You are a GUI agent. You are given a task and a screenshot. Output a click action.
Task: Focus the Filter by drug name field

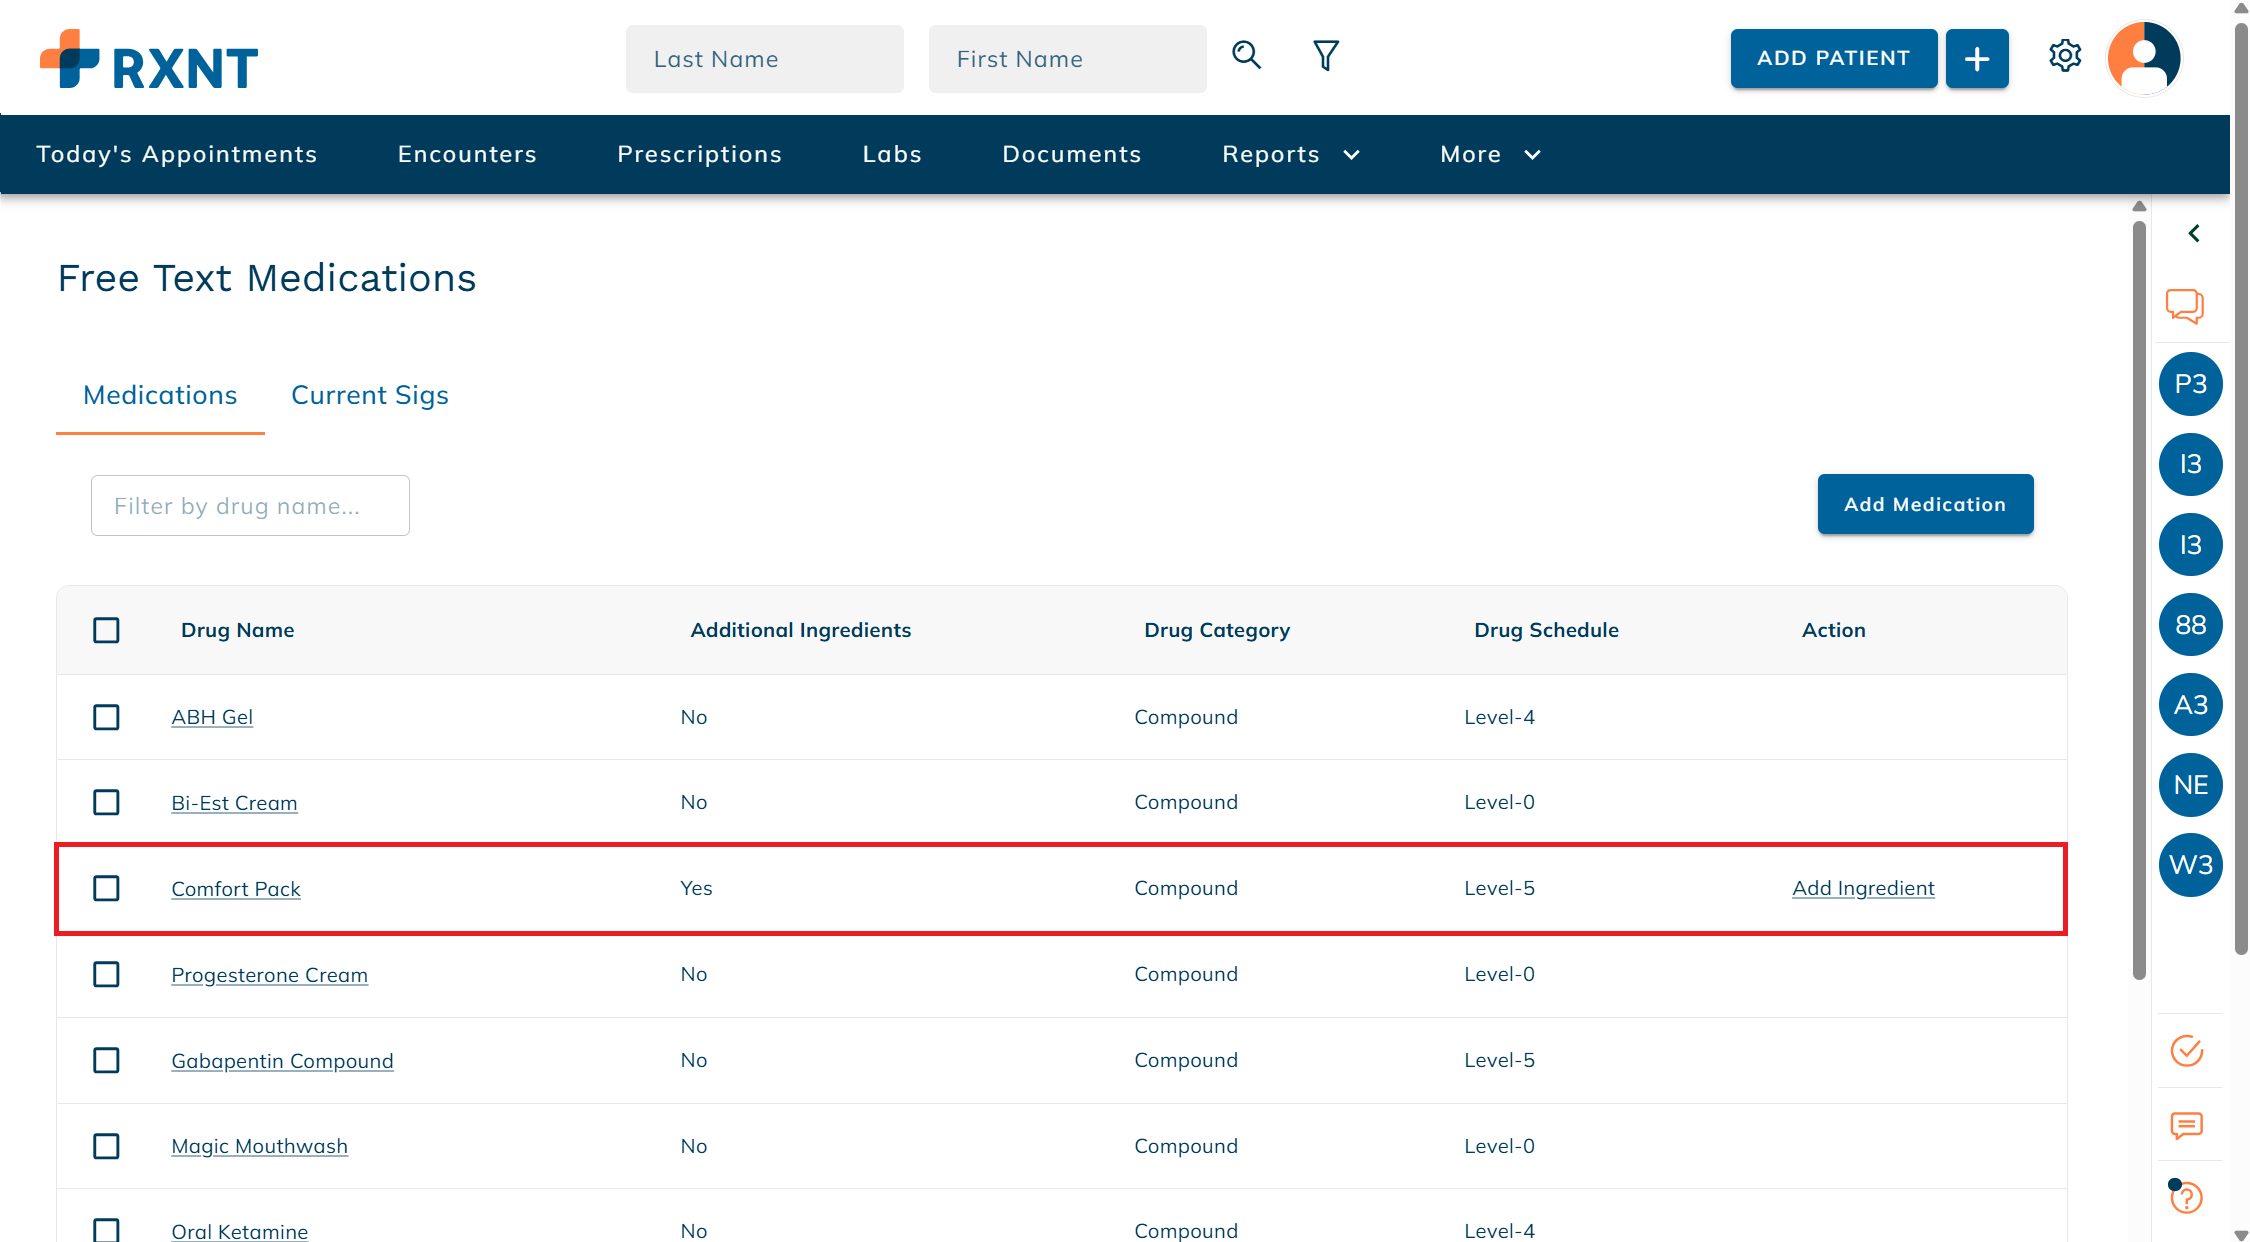coord(250,506)
